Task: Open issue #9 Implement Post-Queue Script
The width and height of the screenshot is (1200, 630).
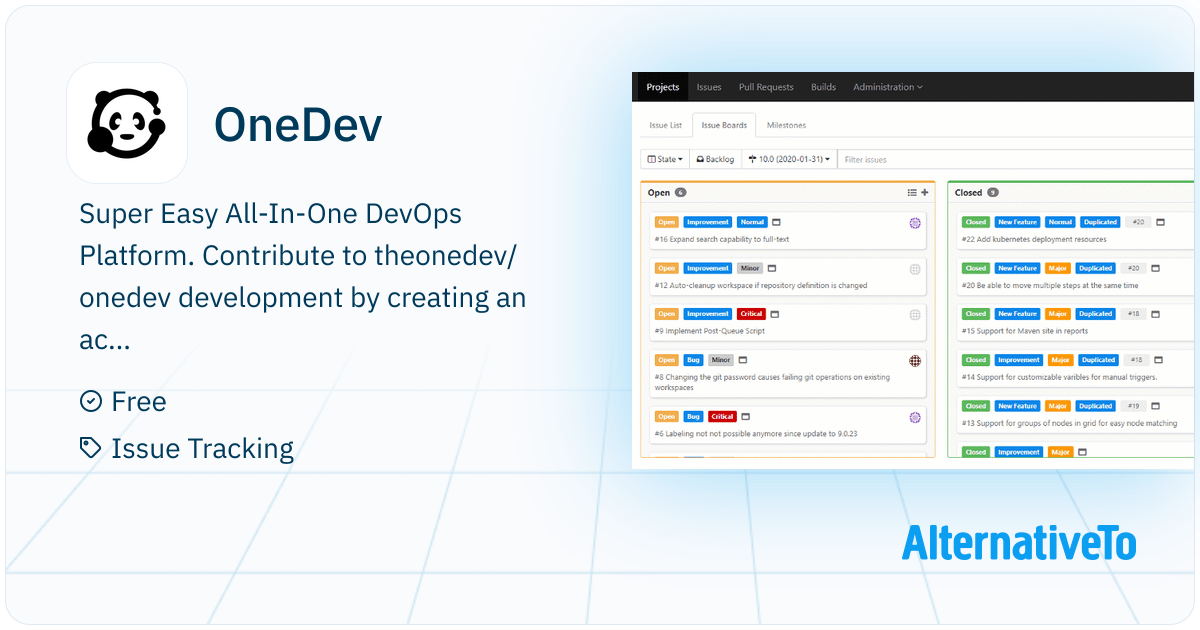Action: point(711,332)
